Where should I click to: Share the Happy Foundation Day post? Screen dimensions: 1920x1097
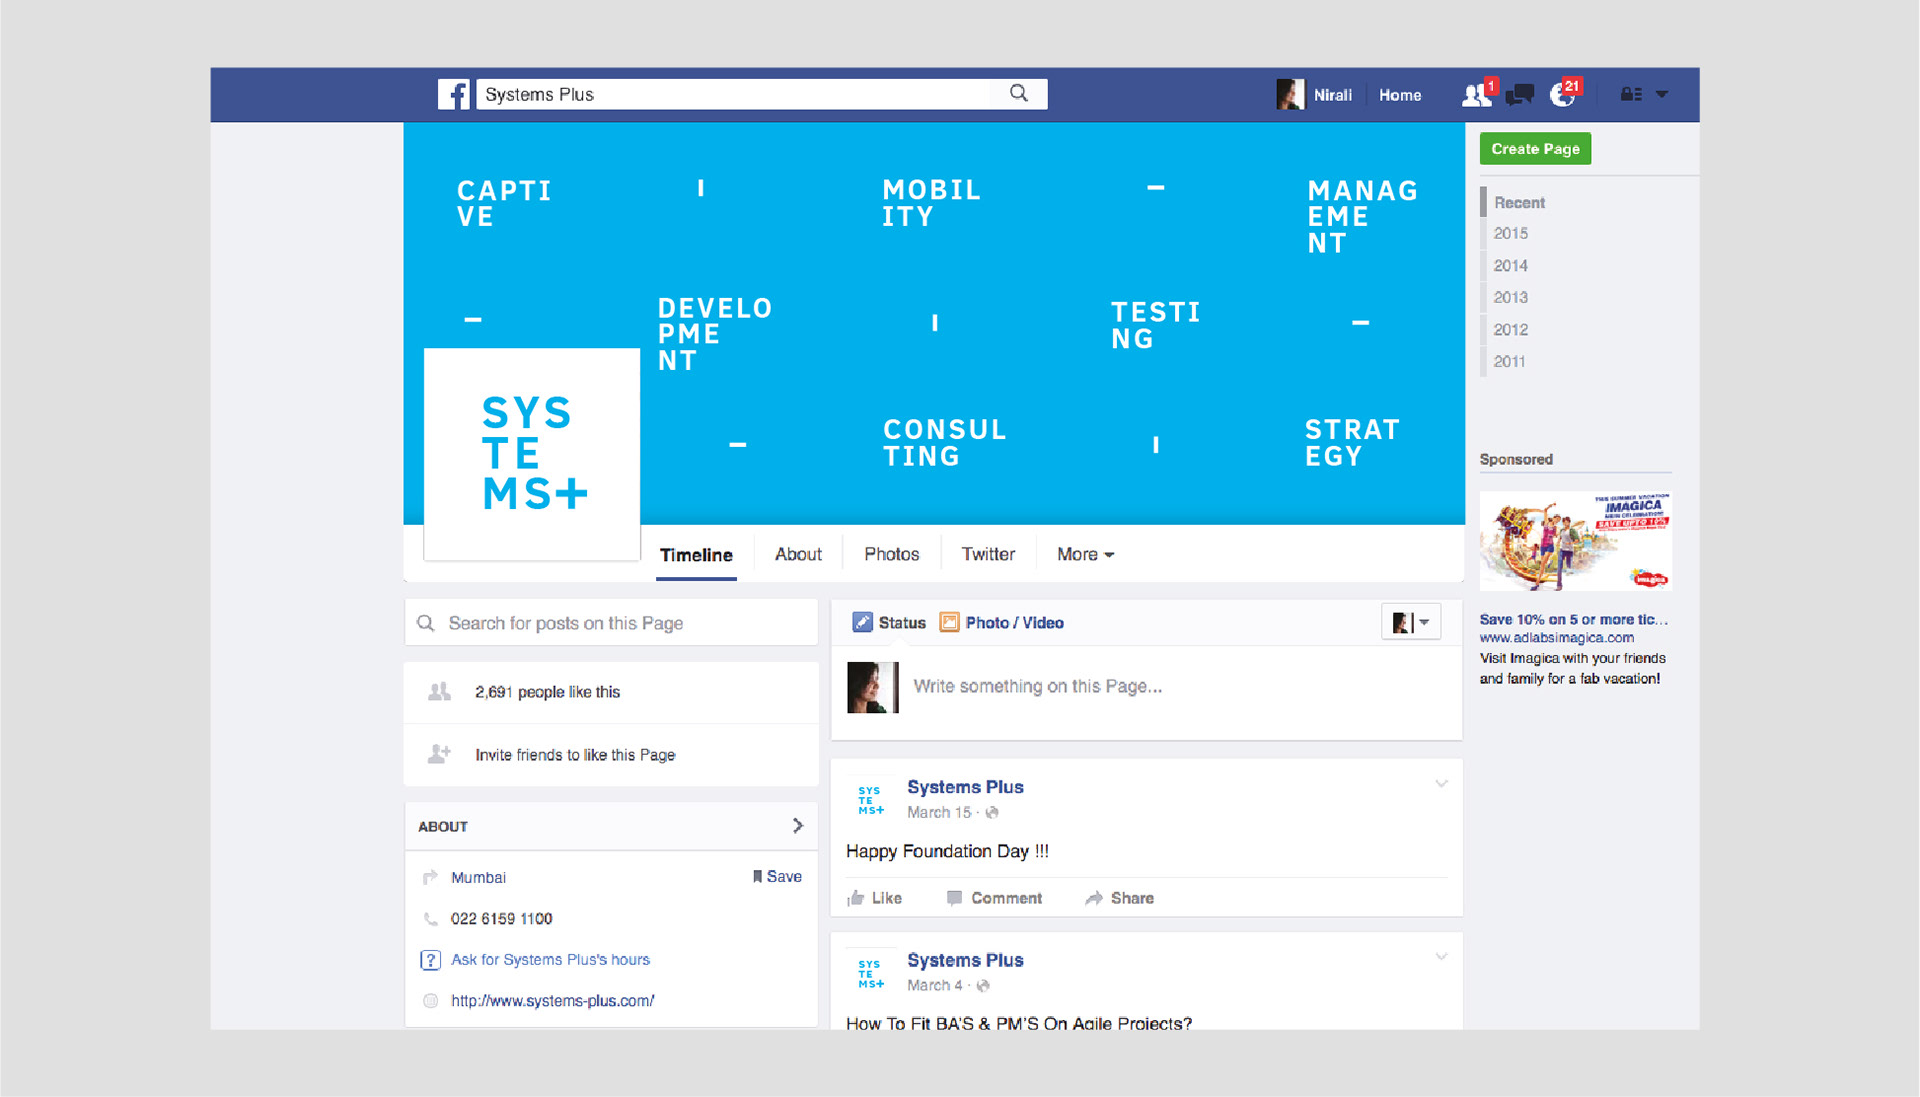click(1120, 898)
